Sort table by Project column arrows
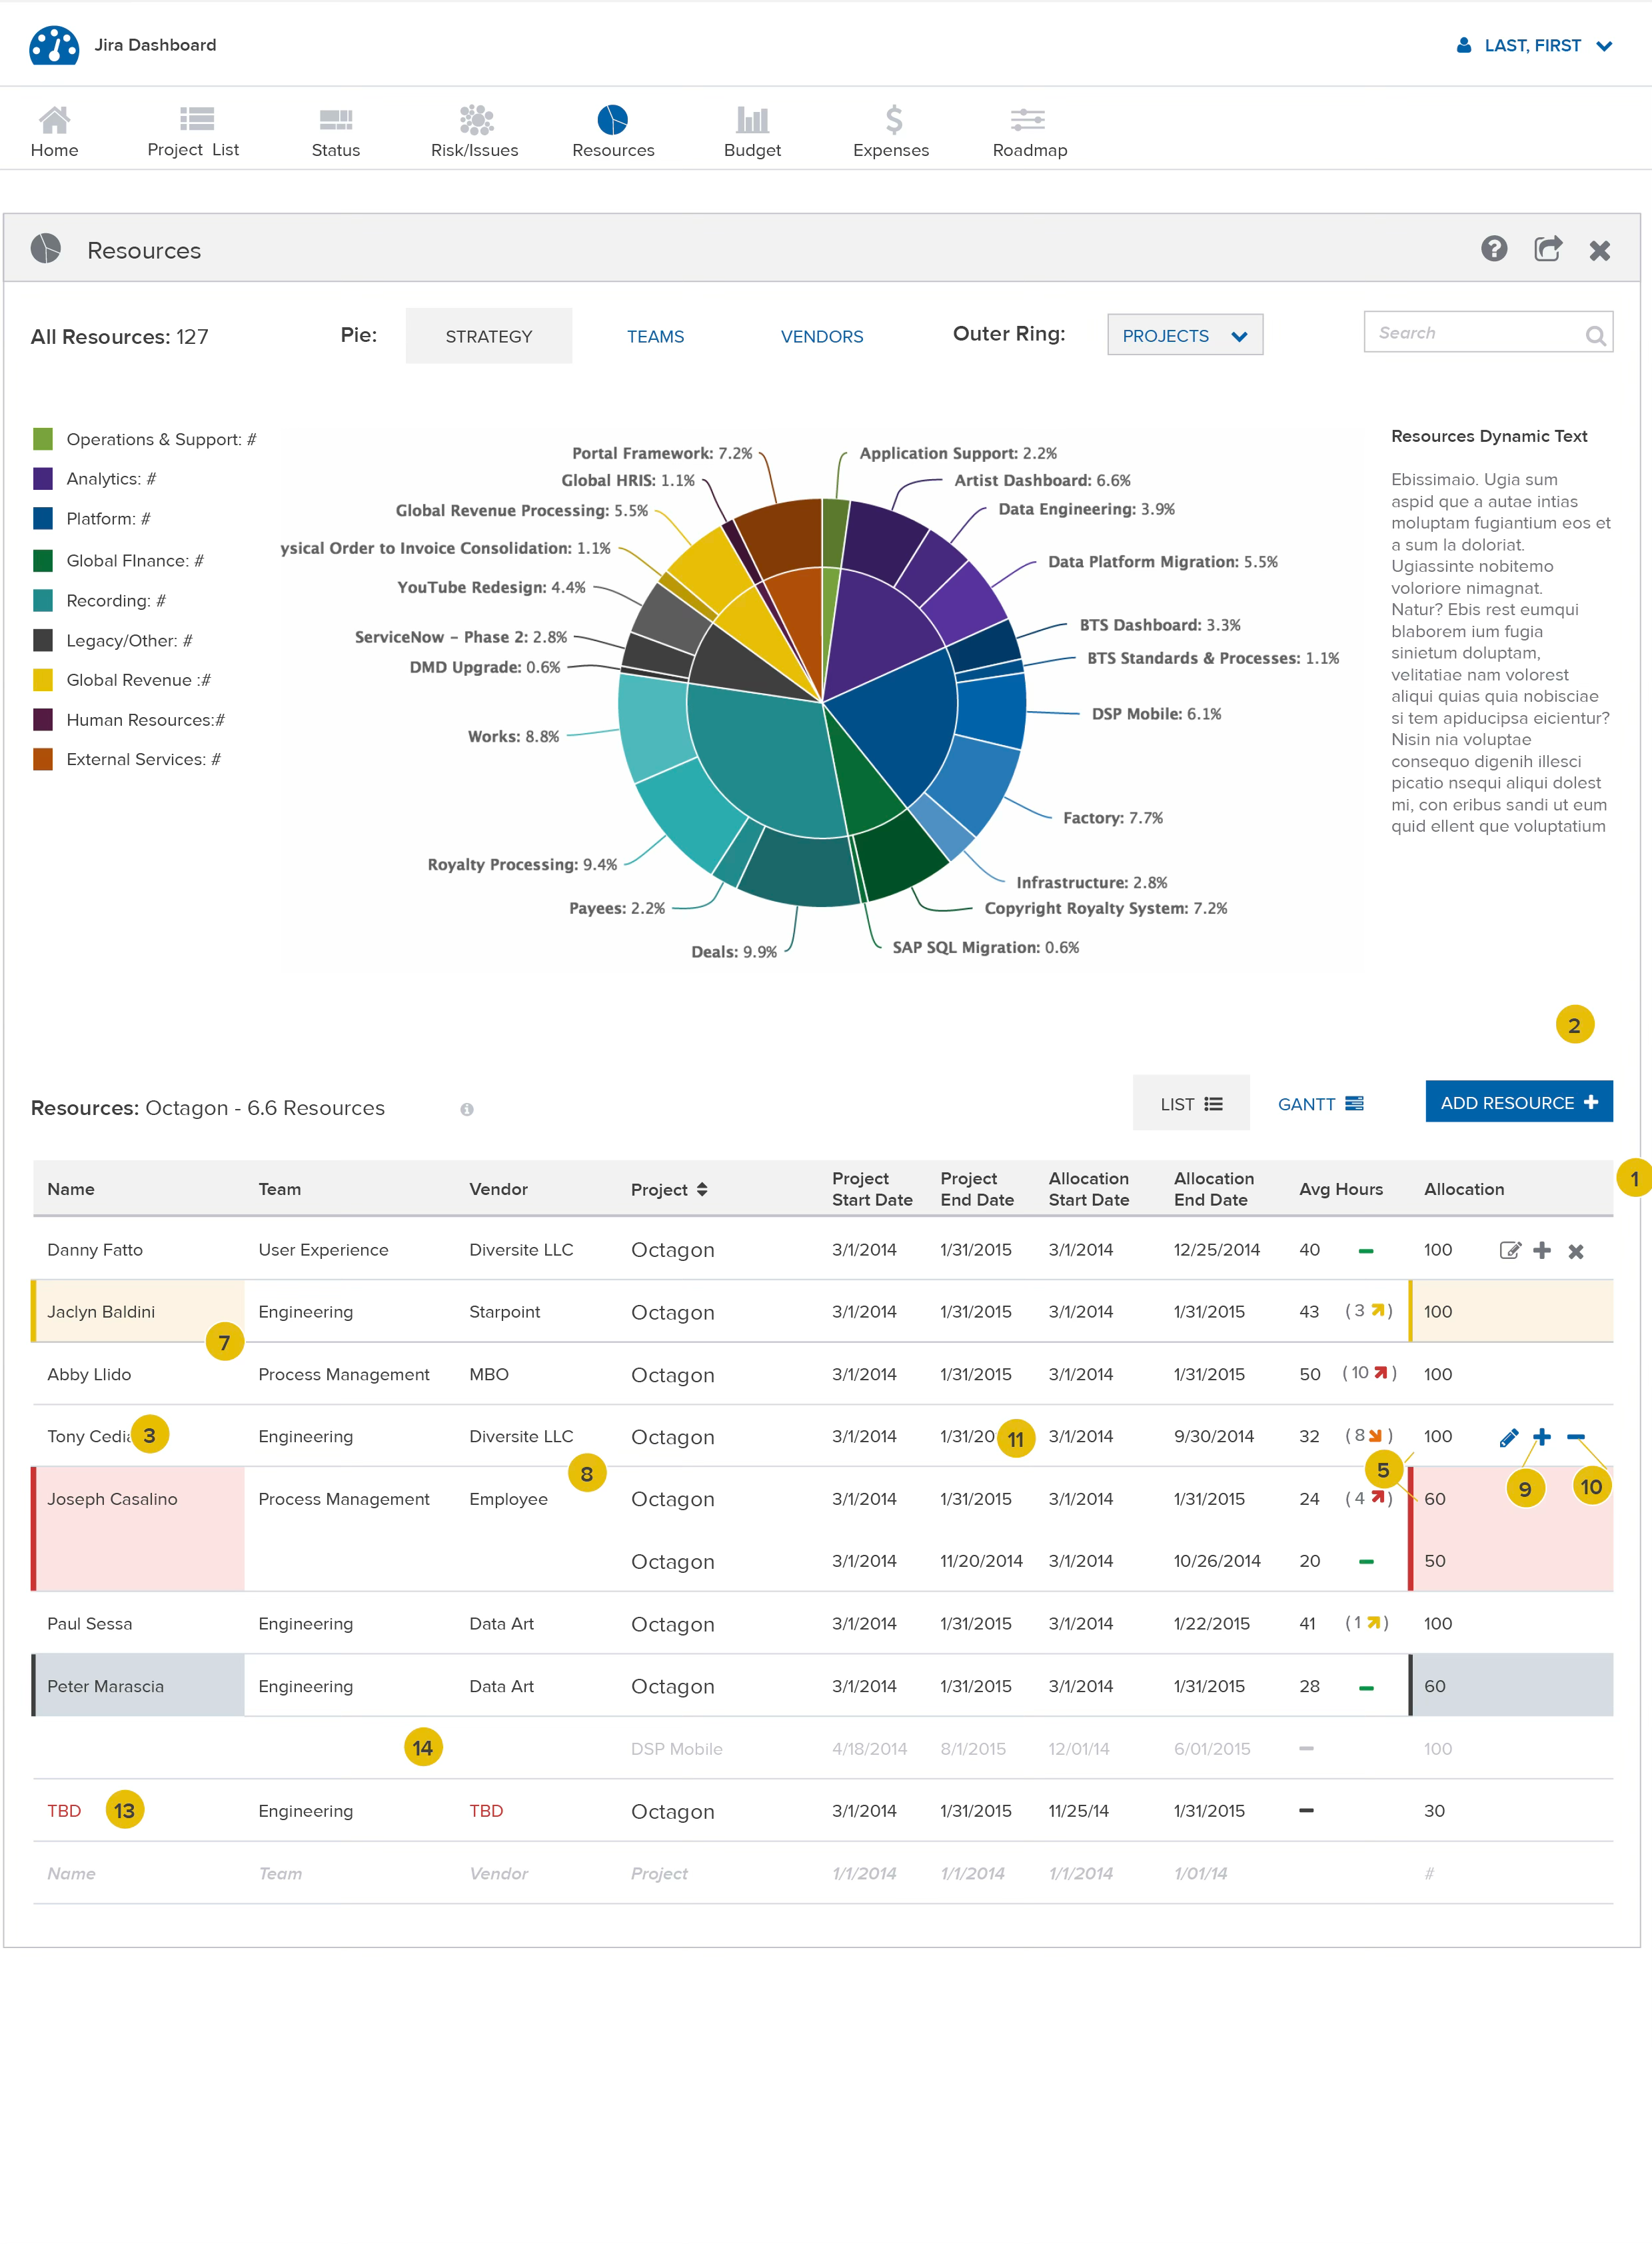 click(x=702, y=1189)
